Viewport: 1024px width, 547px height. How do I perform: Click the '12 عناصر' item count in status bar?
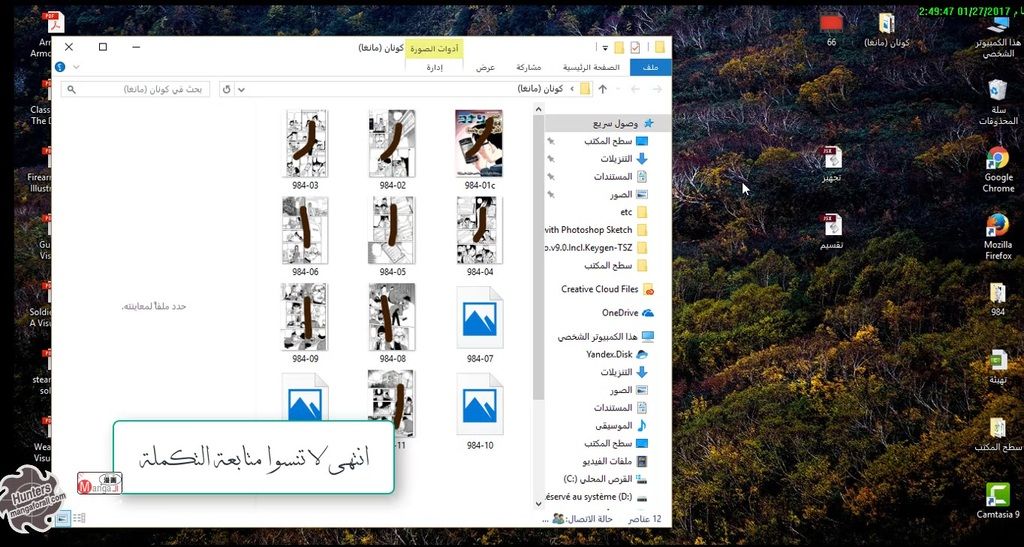[x=645, y=519]
